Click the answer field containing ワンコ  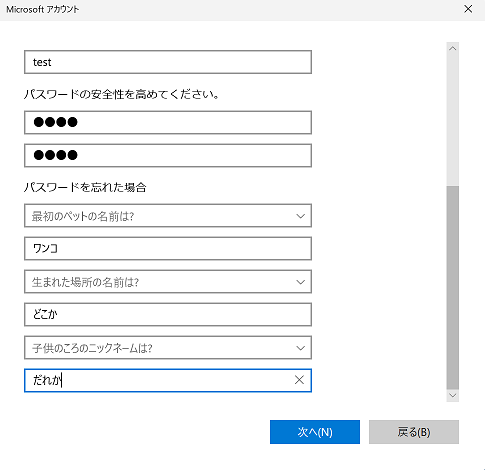[168, 248]
